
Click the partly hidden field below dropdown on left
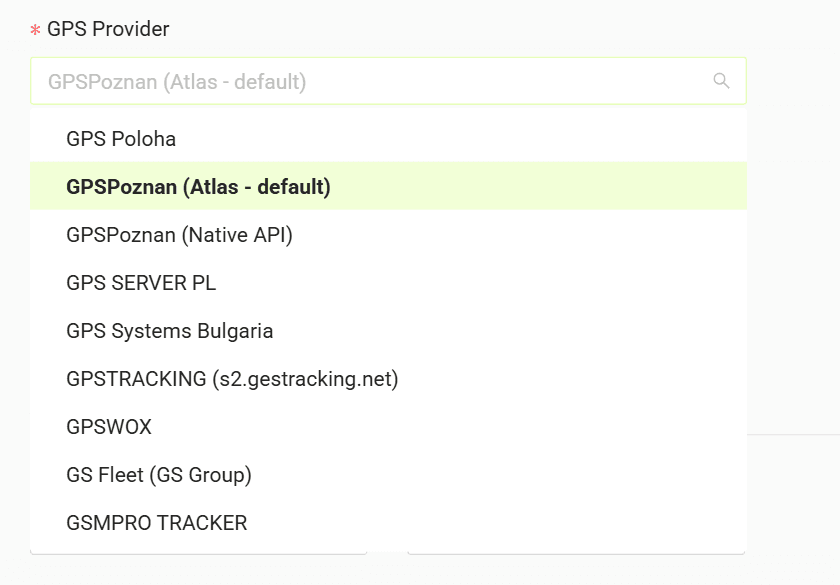[x=198, y=551]
